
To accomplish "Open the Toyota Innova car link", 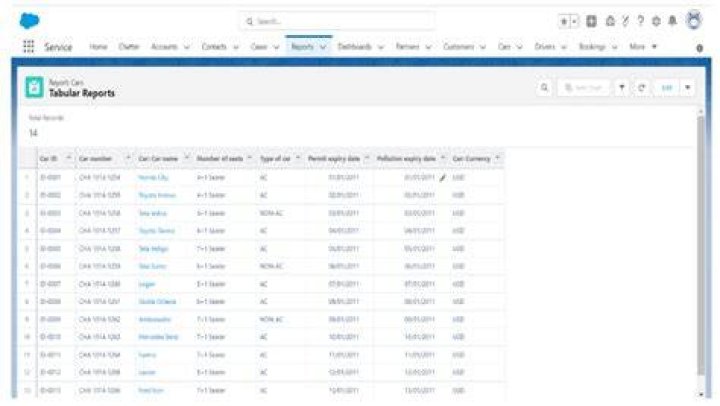I will coord(157,195).
